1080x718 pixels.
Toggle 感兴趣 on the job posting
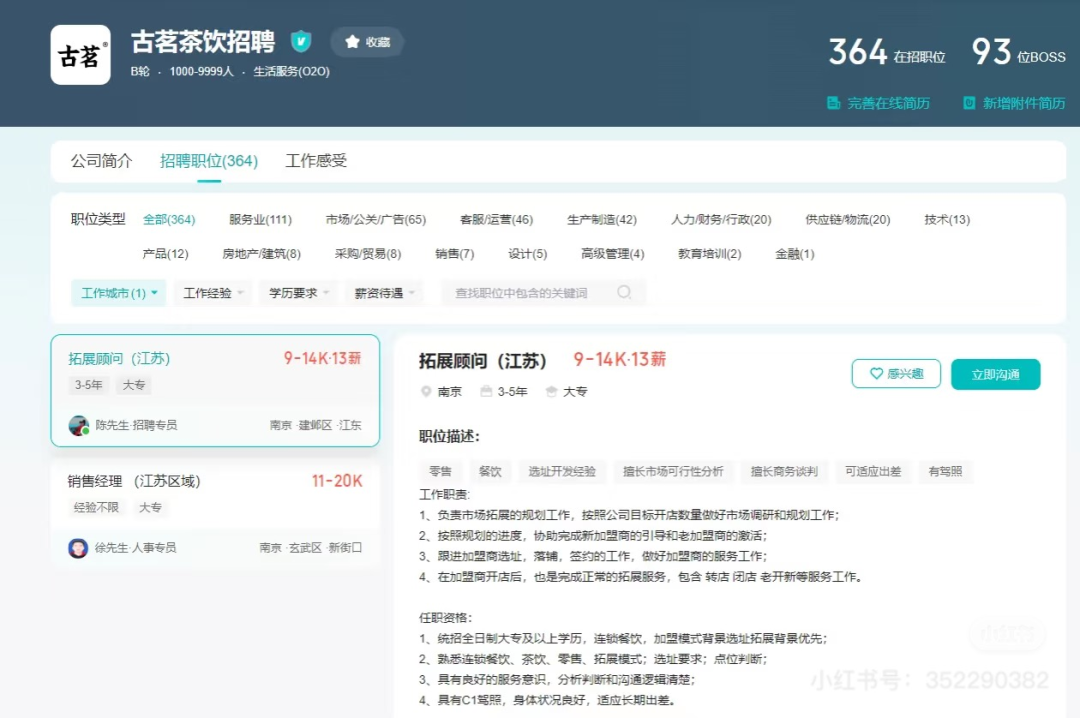pyautogui.click(x=895, y=374)
